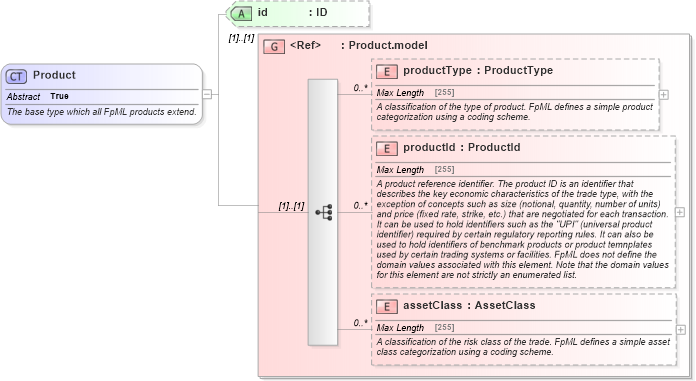Click the E element icon of assetClass
Viewport: 696px width, 381px height.
[x=387, y=306]
